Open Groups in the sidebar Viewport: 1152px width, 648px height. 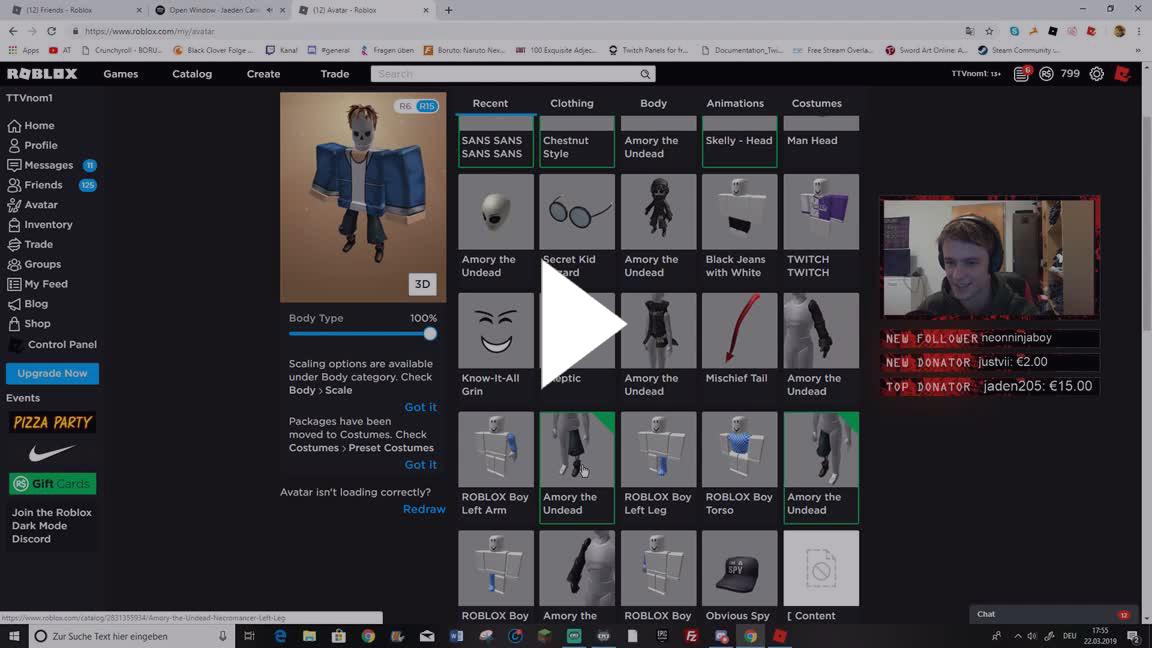(34, 264)
